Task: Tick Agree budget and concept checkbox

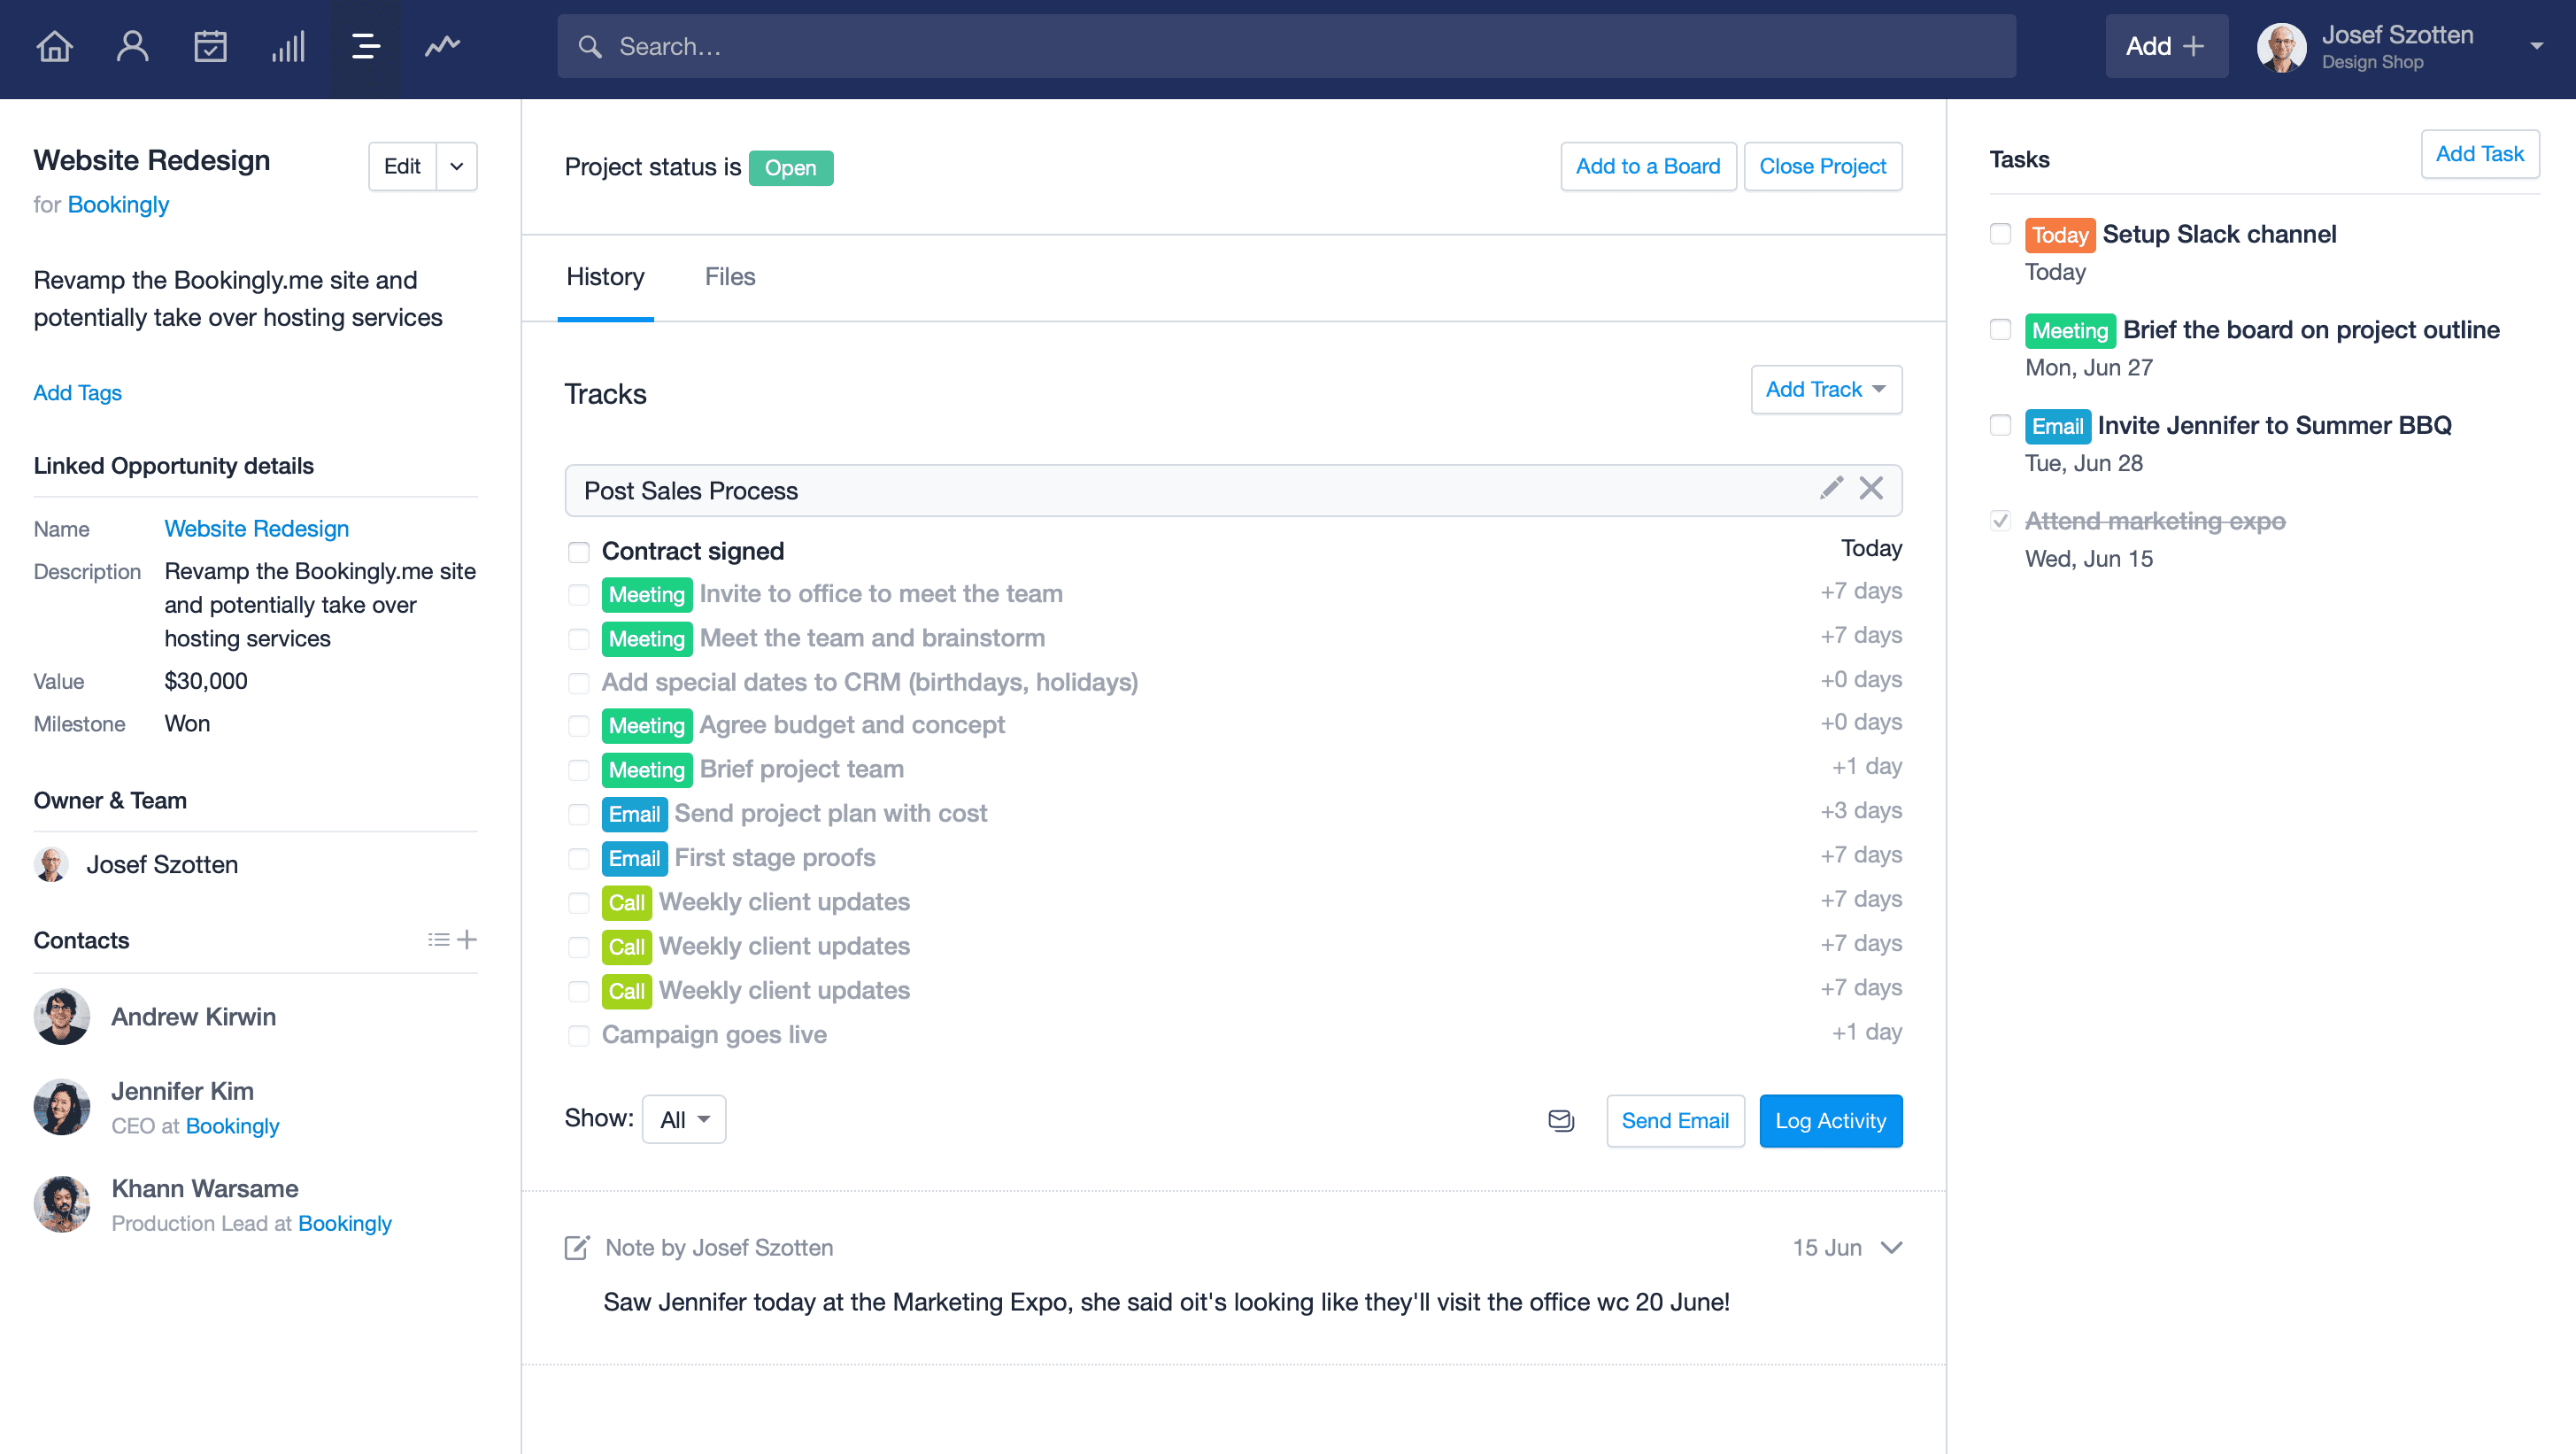Action: coord(579,726)
